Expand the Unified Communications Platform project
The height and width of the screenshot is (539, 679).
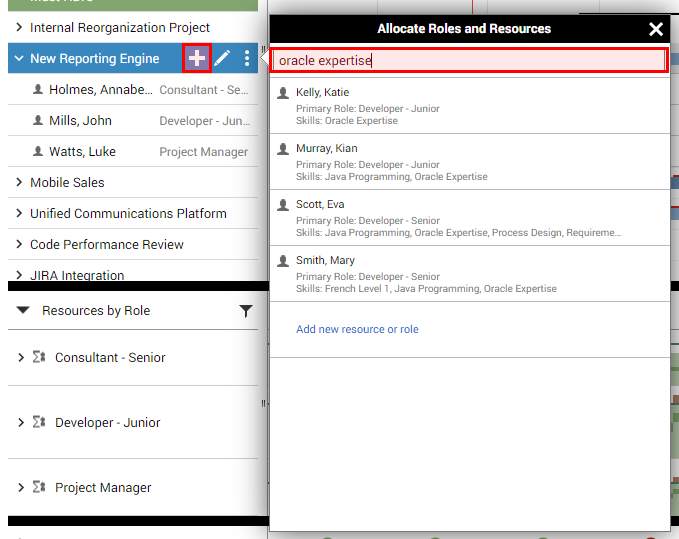pos(19,213)
